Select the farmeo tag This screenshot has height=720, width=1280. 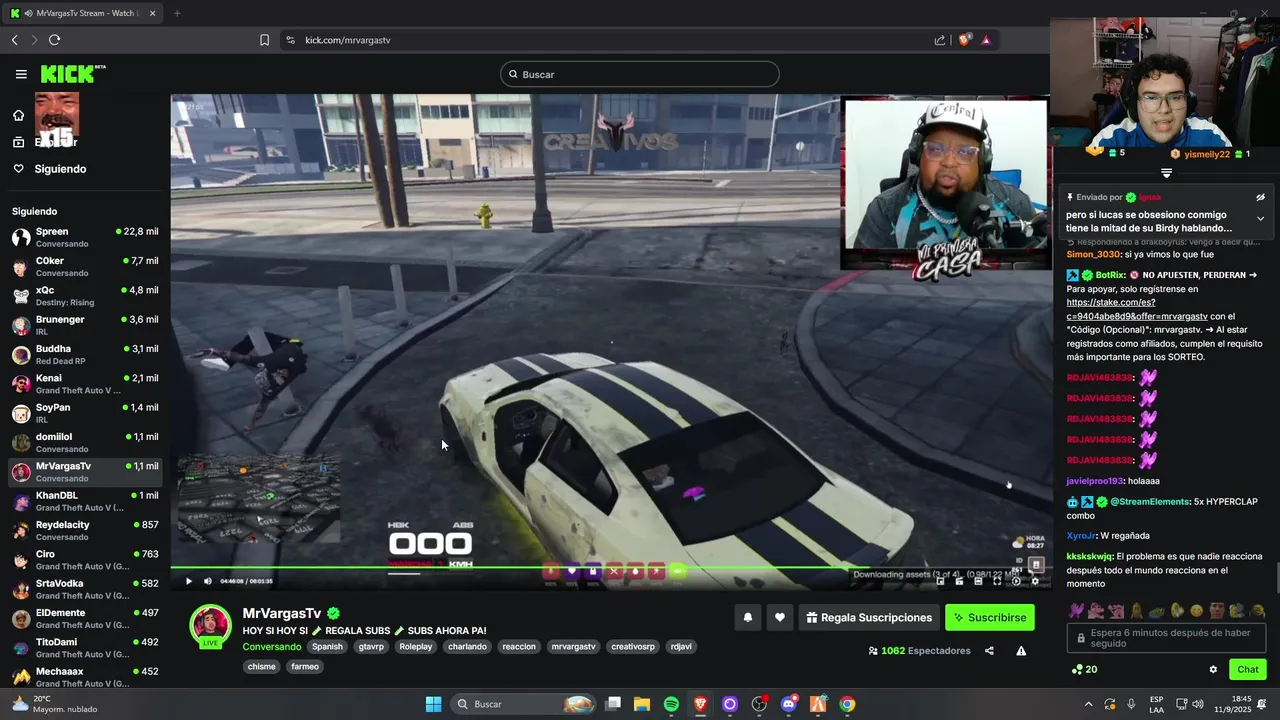tap(305, 667)
